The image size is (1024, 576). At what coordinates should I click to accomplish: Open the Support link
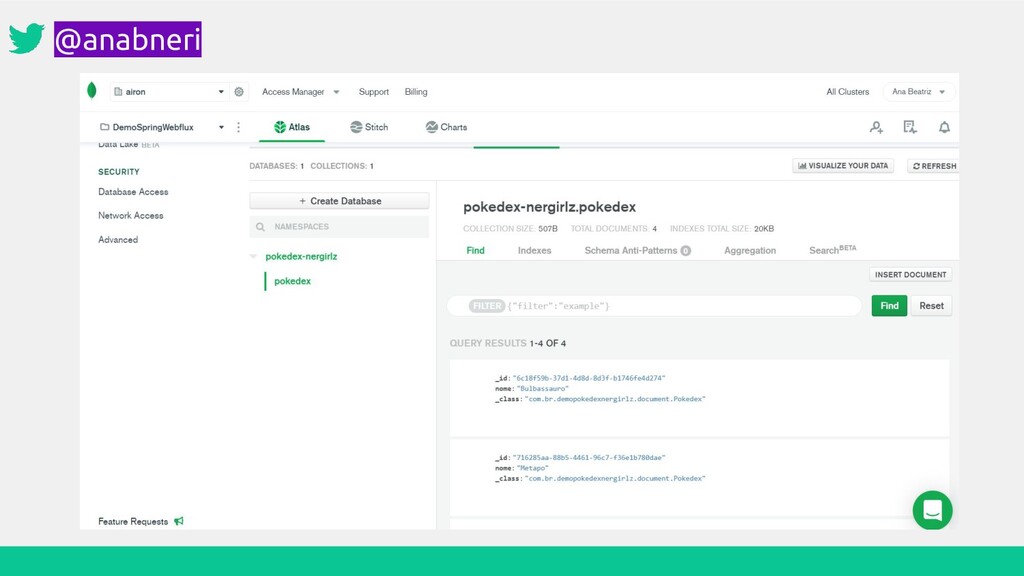coord(374,92)
